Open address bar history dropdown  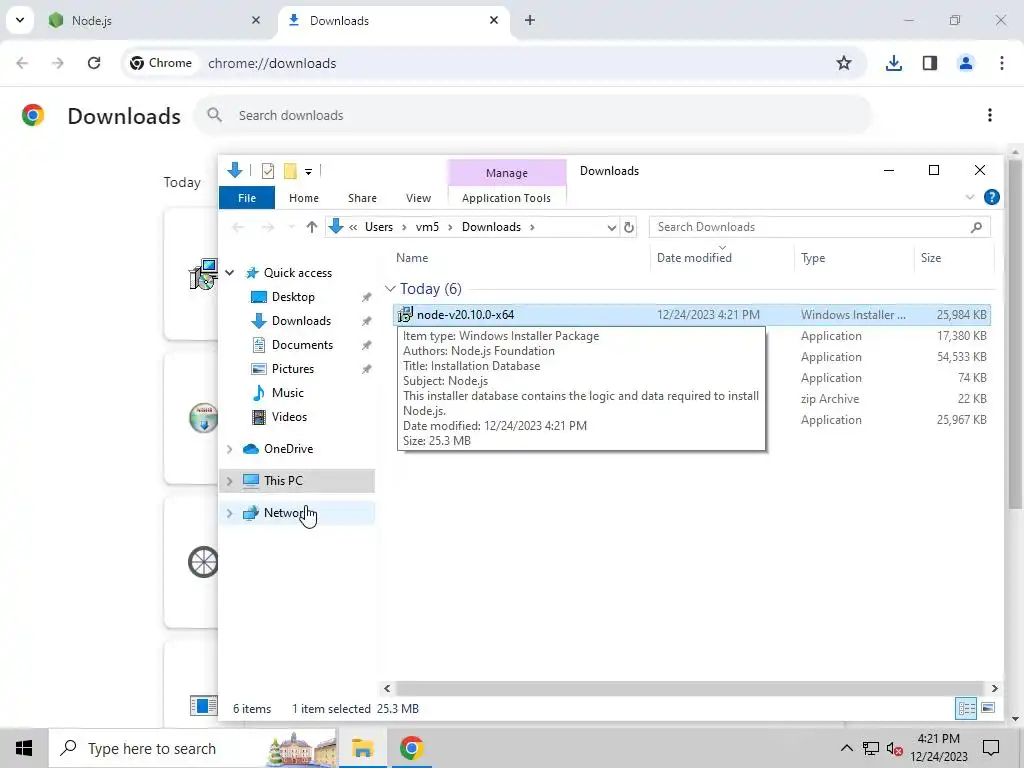click(x=611, y=227)
